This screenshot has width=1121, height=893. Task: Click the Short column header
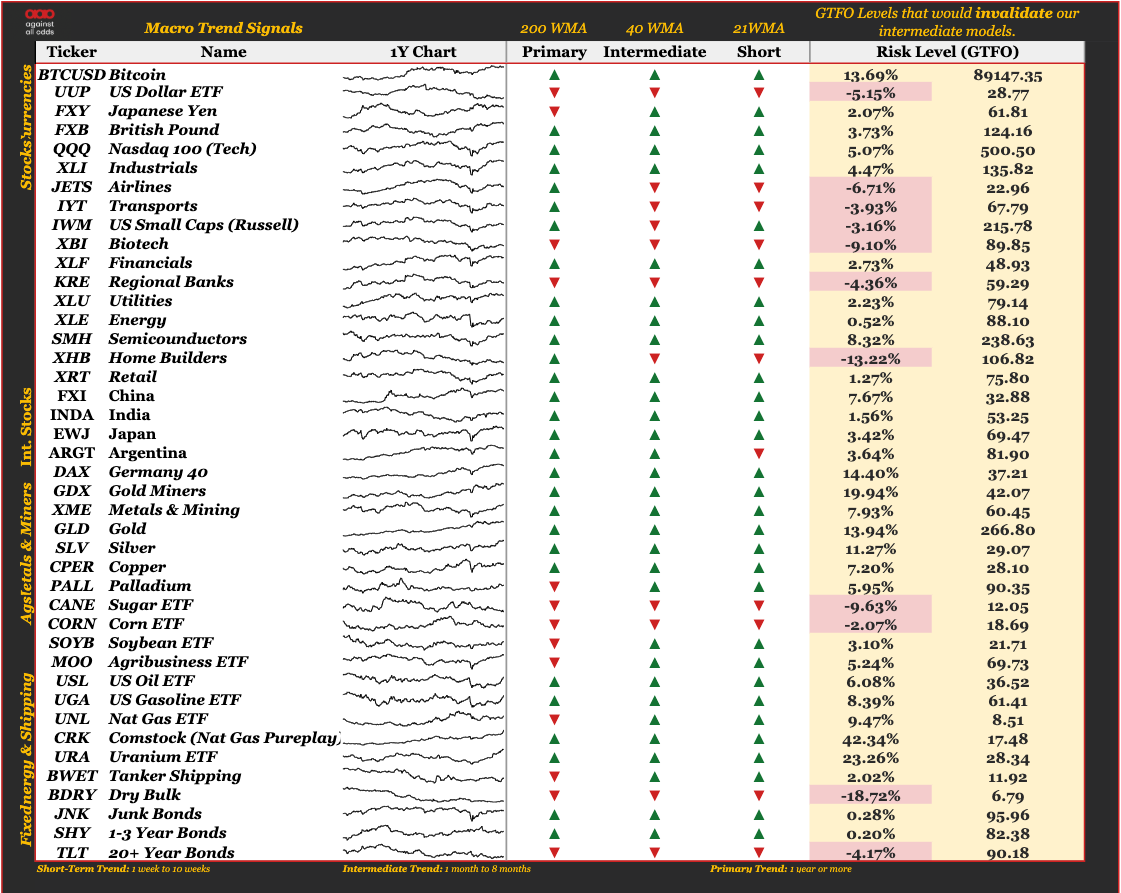click(x=759, y=51)
